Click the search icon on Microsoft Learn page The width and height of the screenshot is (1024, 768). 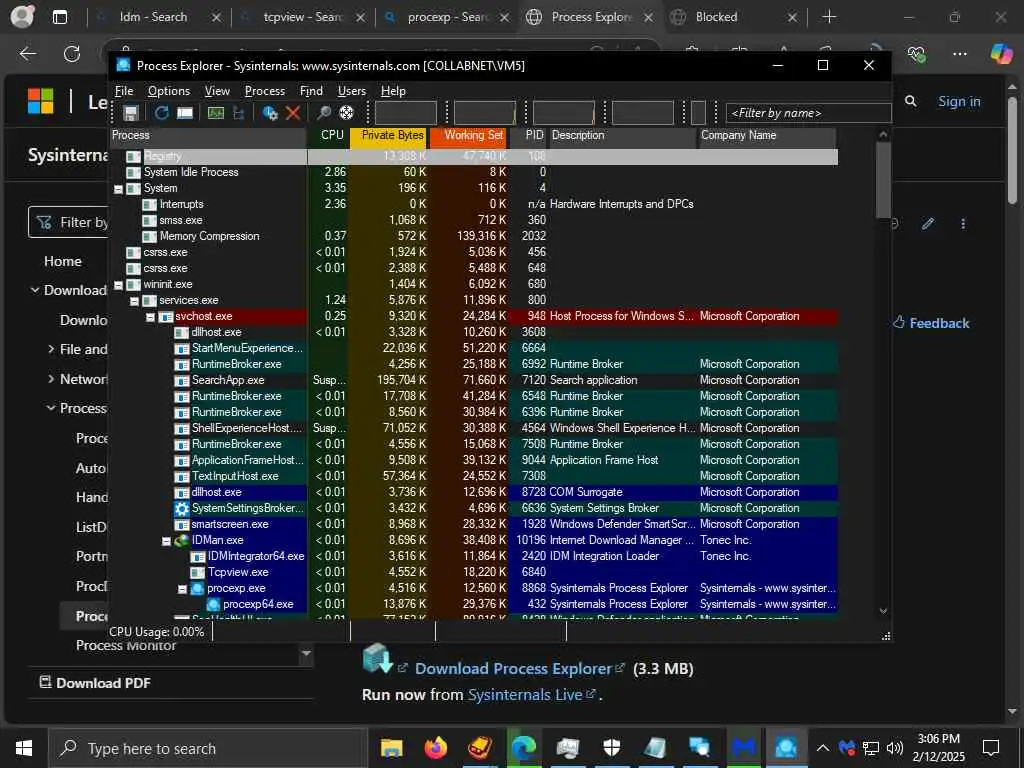pos(911,101)
